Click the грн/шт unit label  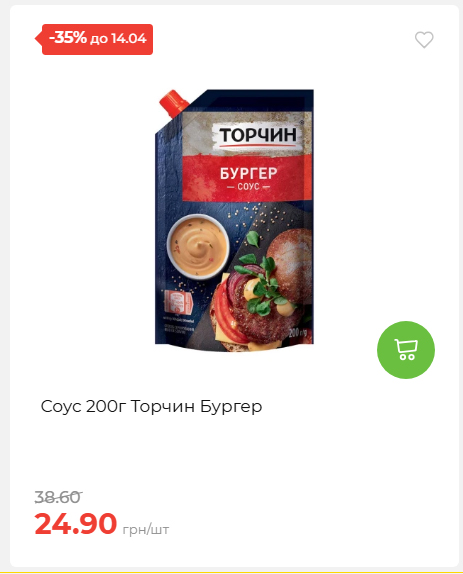[146, 529]
